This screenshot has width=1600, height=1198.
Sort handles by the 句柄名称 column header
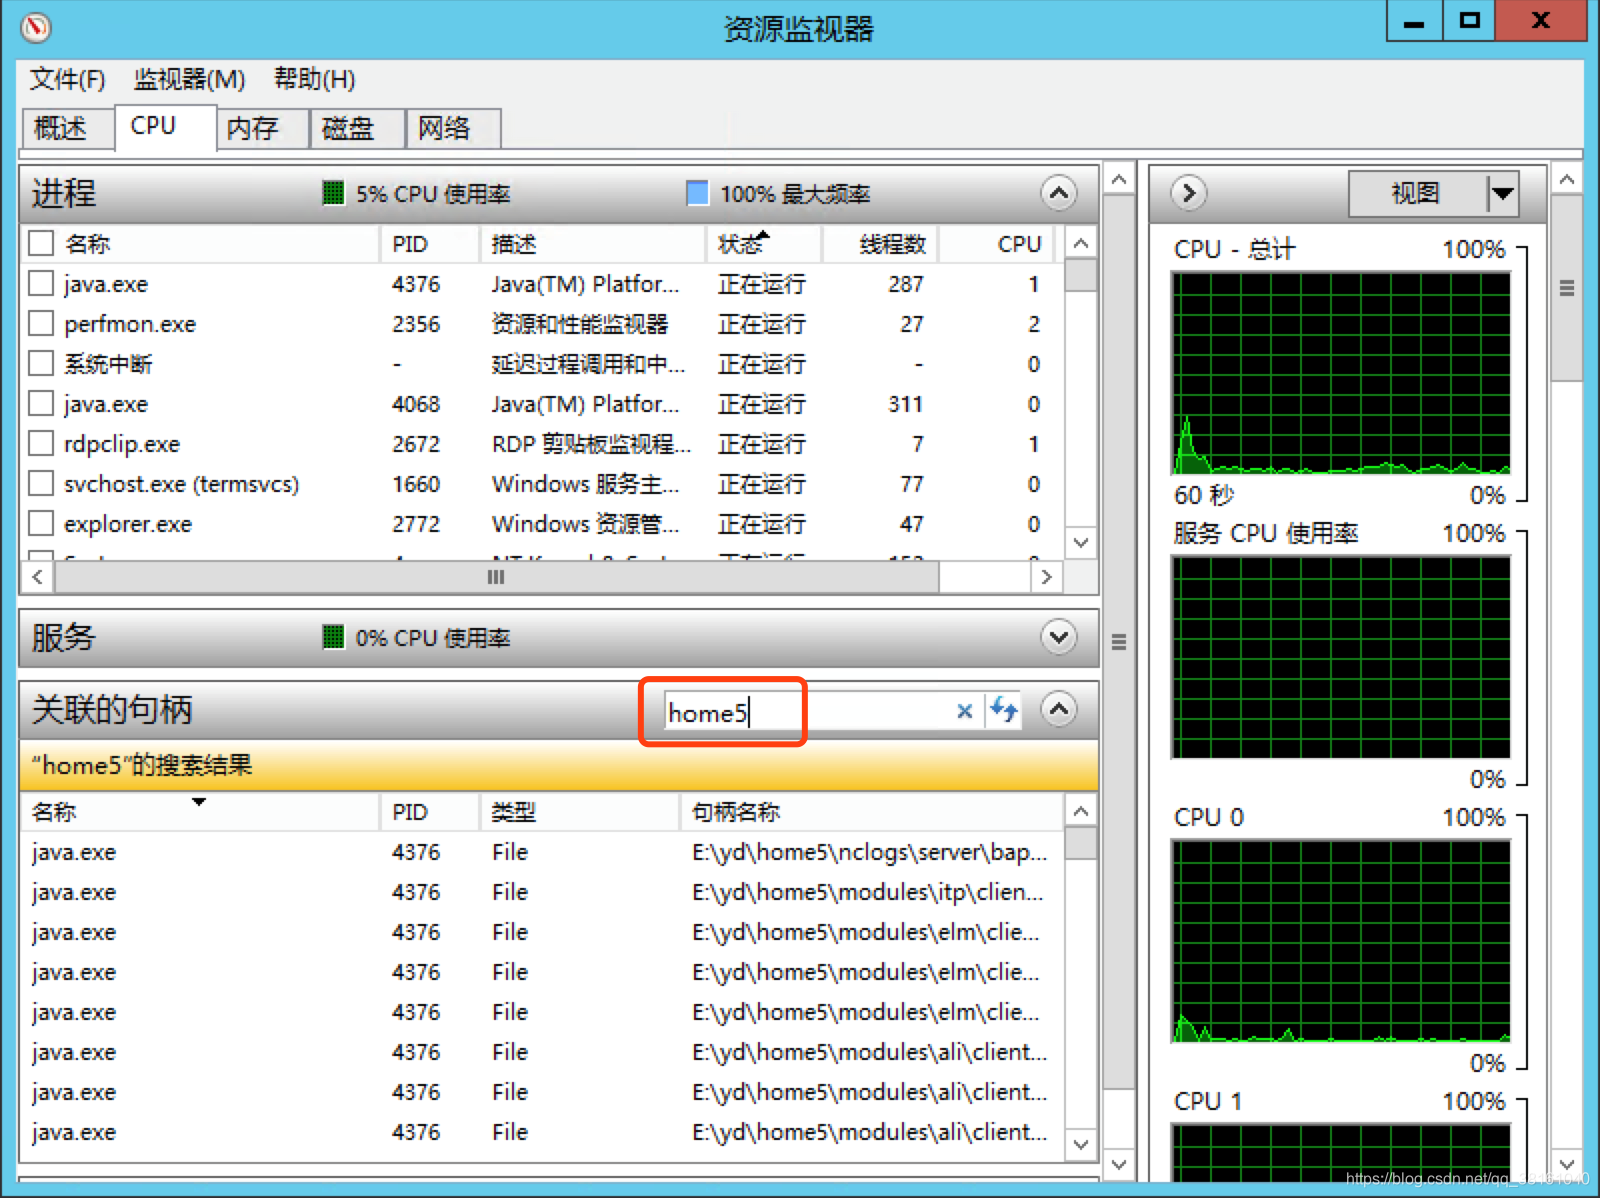[871, 812]
